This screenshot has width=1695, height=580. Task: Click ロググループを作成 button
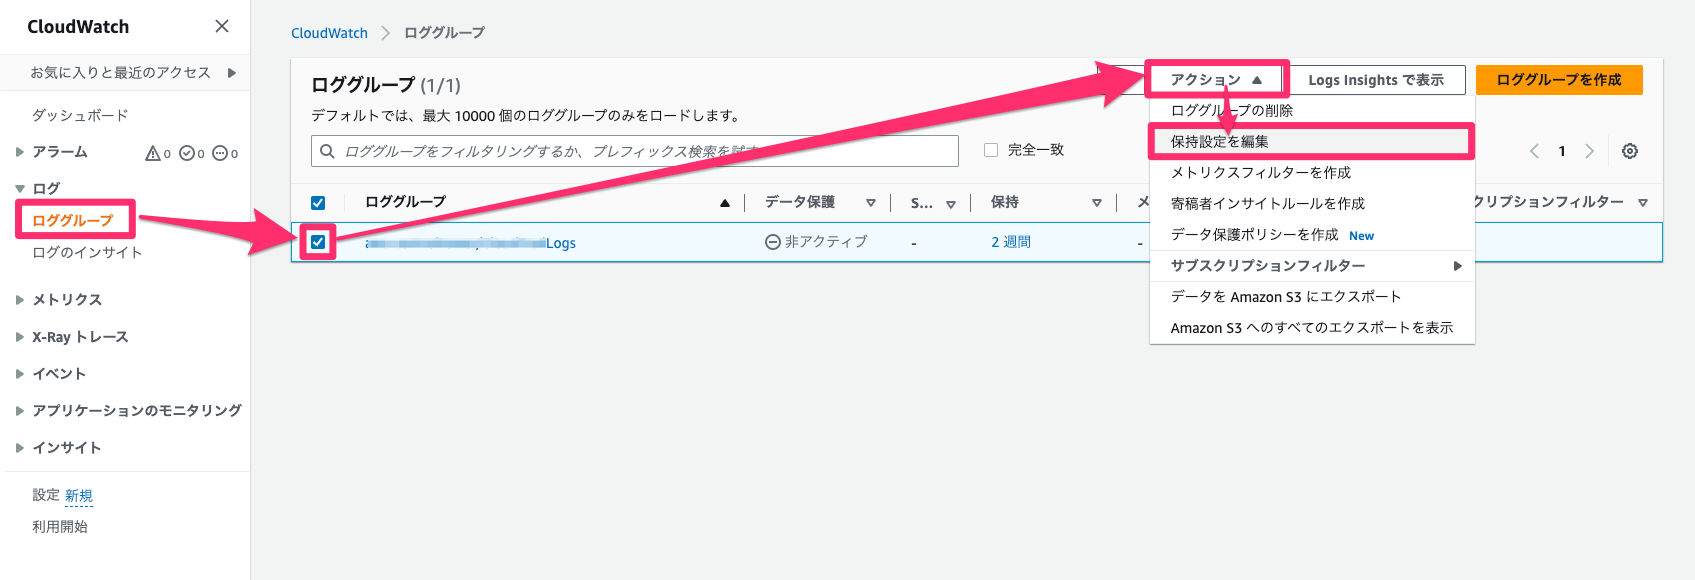click(1559, 80)
